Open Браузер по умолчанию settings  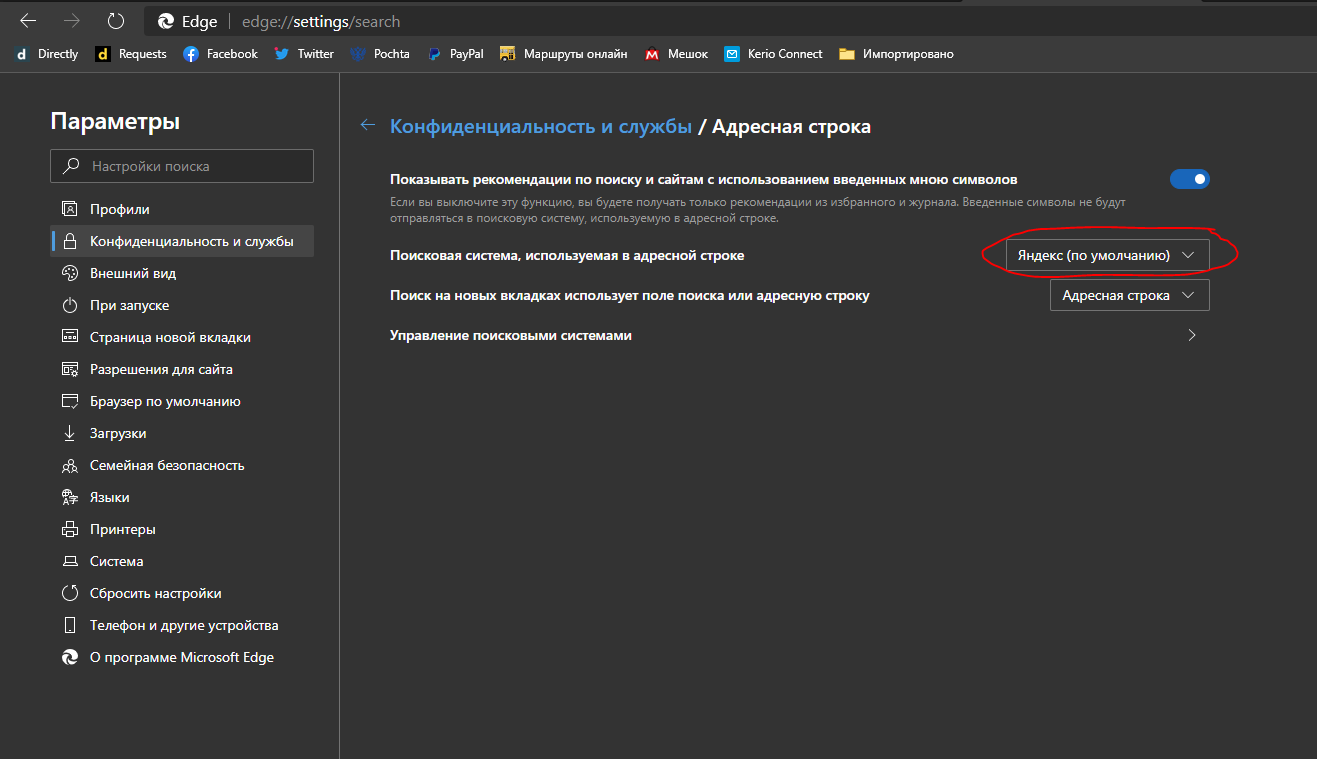(x=181, y=401)
